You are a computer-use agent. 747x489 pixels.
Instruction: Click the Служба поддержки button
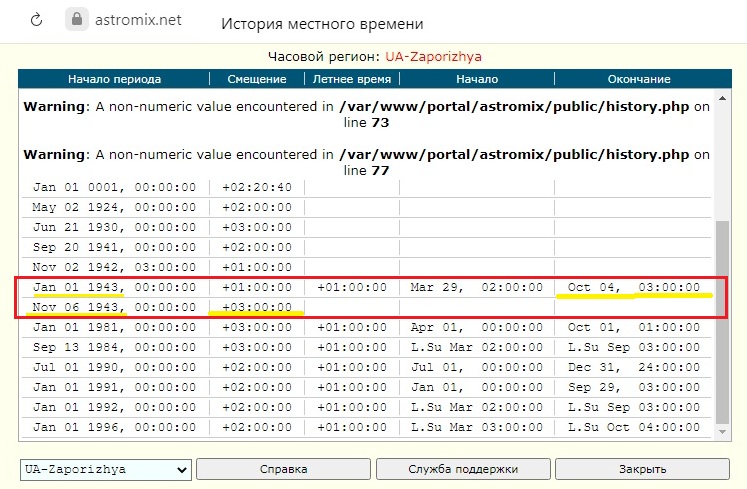462,469
